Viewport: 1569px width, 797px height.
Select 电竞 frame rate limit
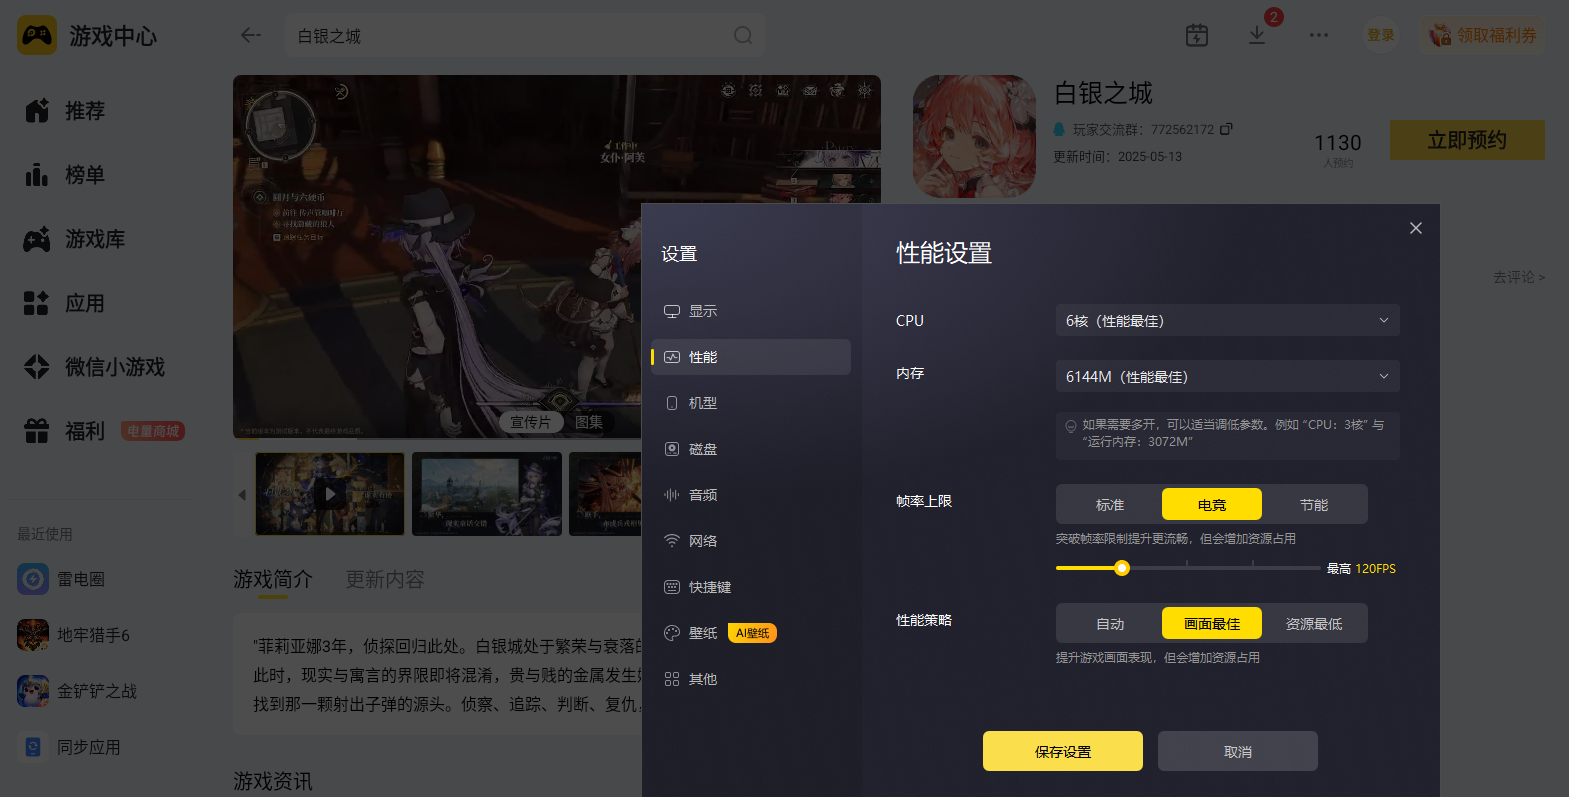pos(1212,505)
